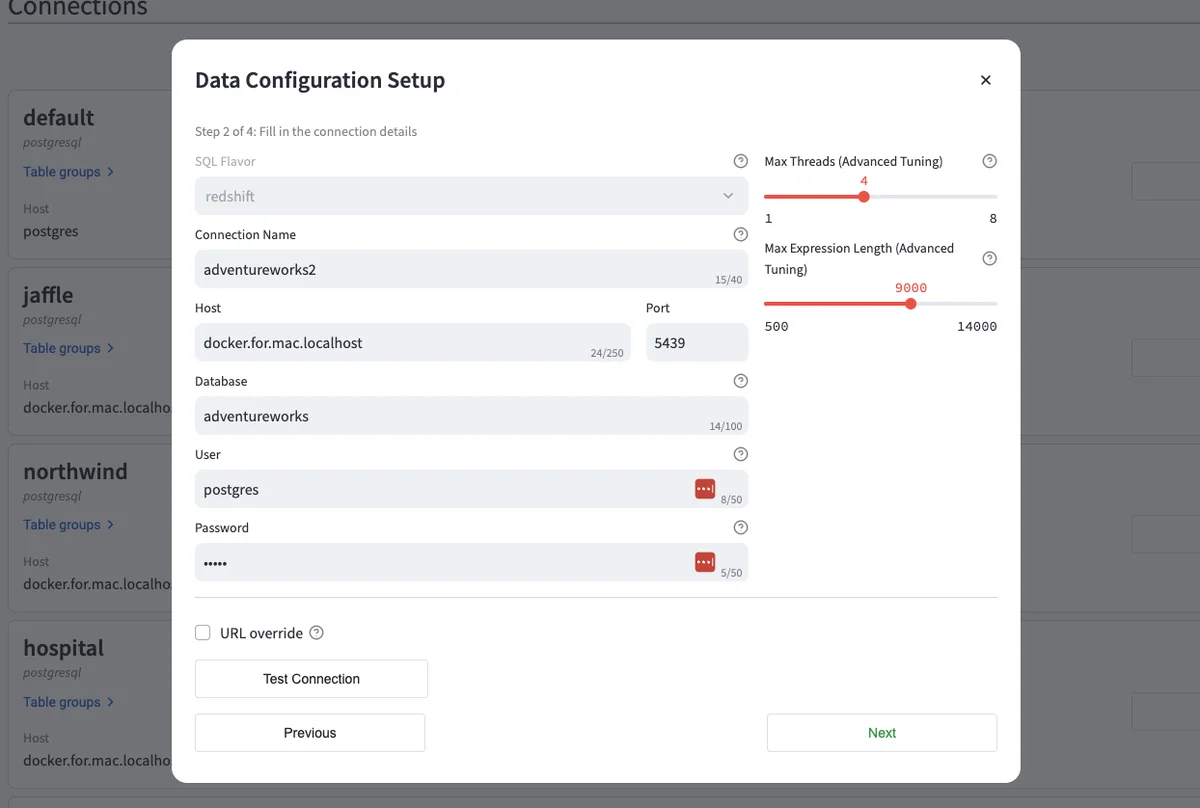The width and height of the screenshot is (1200, 808).
Task: Click Max Expression Length help icon
Action: [989, 258]
